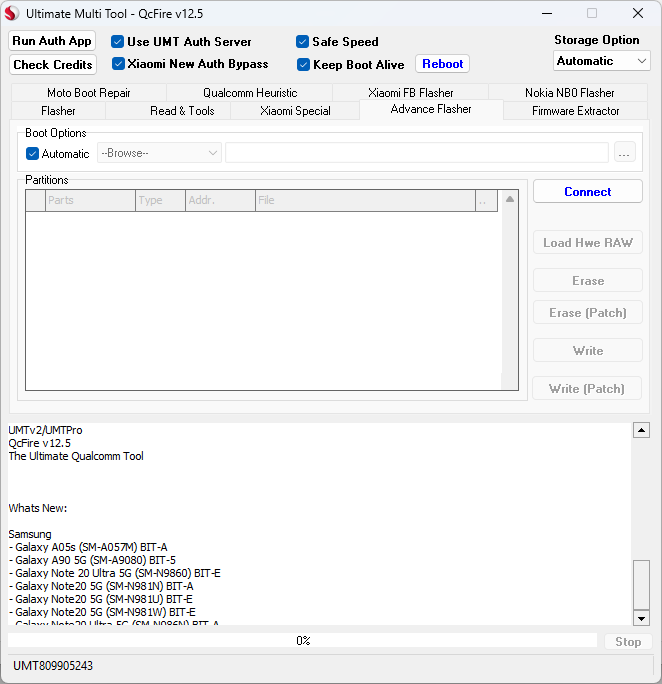Click the Galaxy Note20 5G (SM-N981W) entry

click(x=102, y=612)
